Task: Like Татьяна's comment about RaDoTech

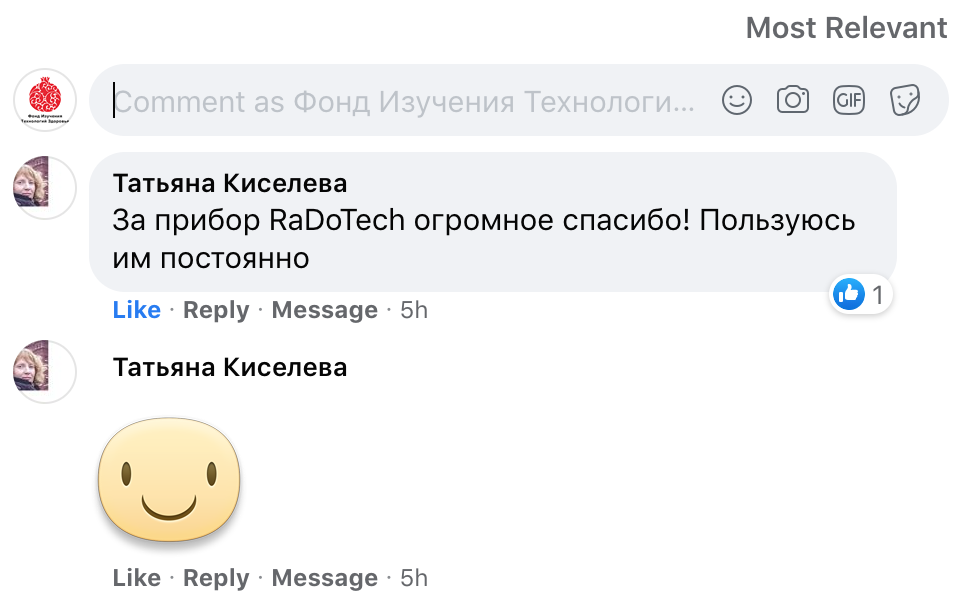Action: tap(136, 310)
